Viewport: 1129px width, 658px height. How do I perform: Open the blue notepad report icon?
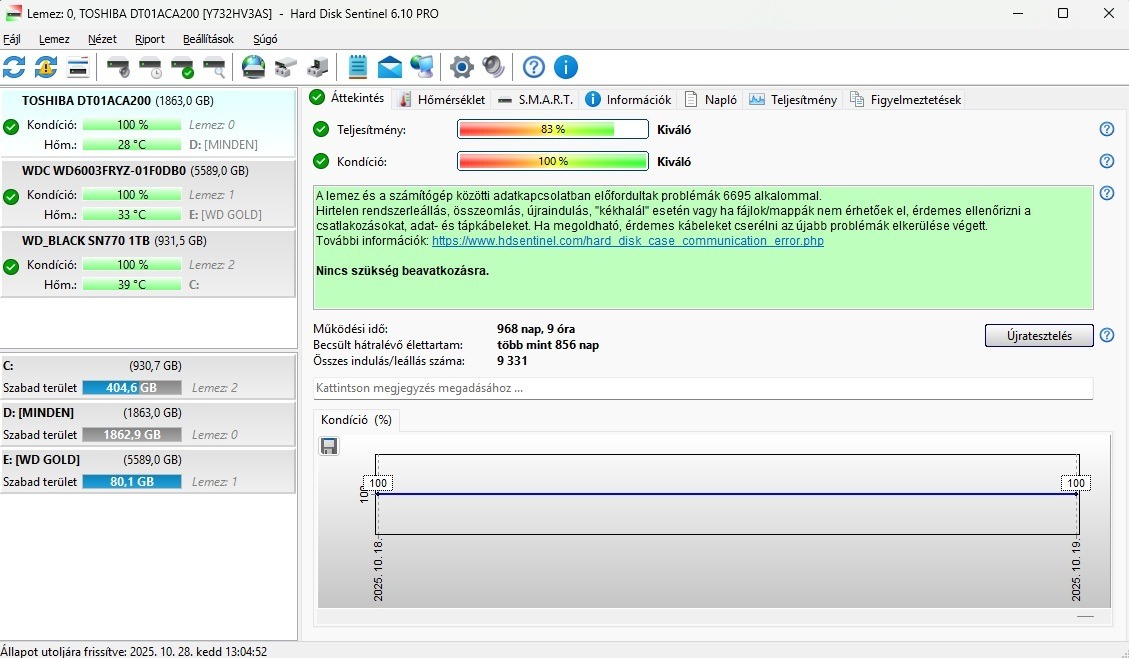pos(358,67)
